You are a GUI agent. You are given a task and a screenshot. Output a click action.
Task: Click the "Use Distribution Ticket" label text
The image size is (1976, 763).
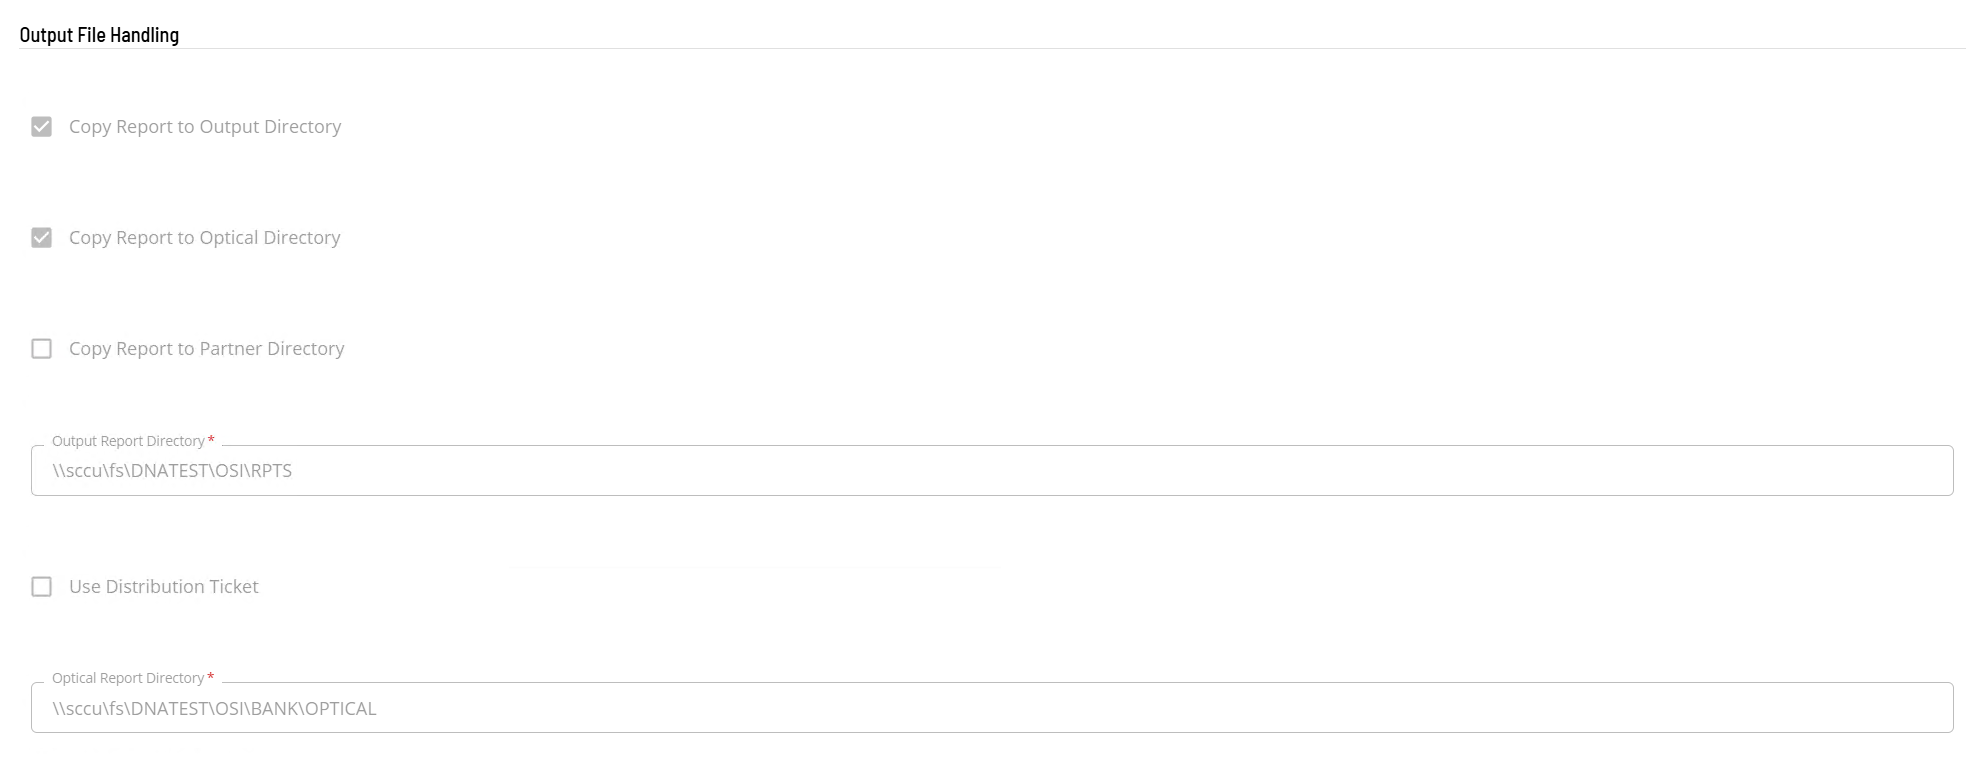coord(164,587)
